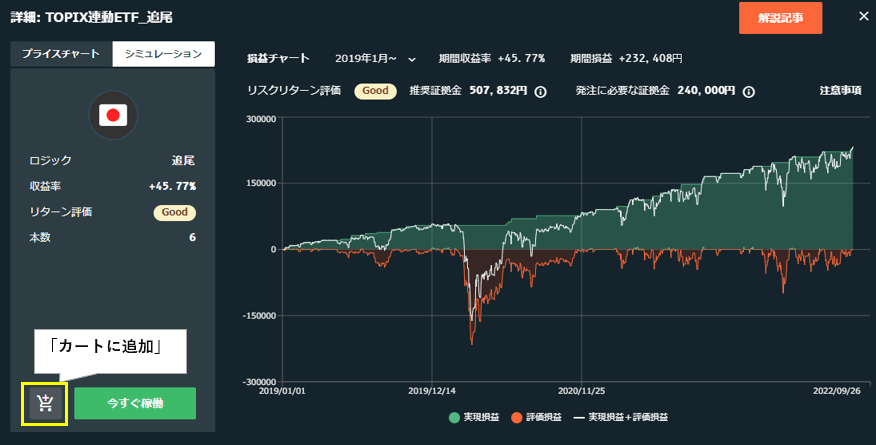Add strategy to cart icon
Viewport: 876px width, 445px height.
tap(45, 403)
